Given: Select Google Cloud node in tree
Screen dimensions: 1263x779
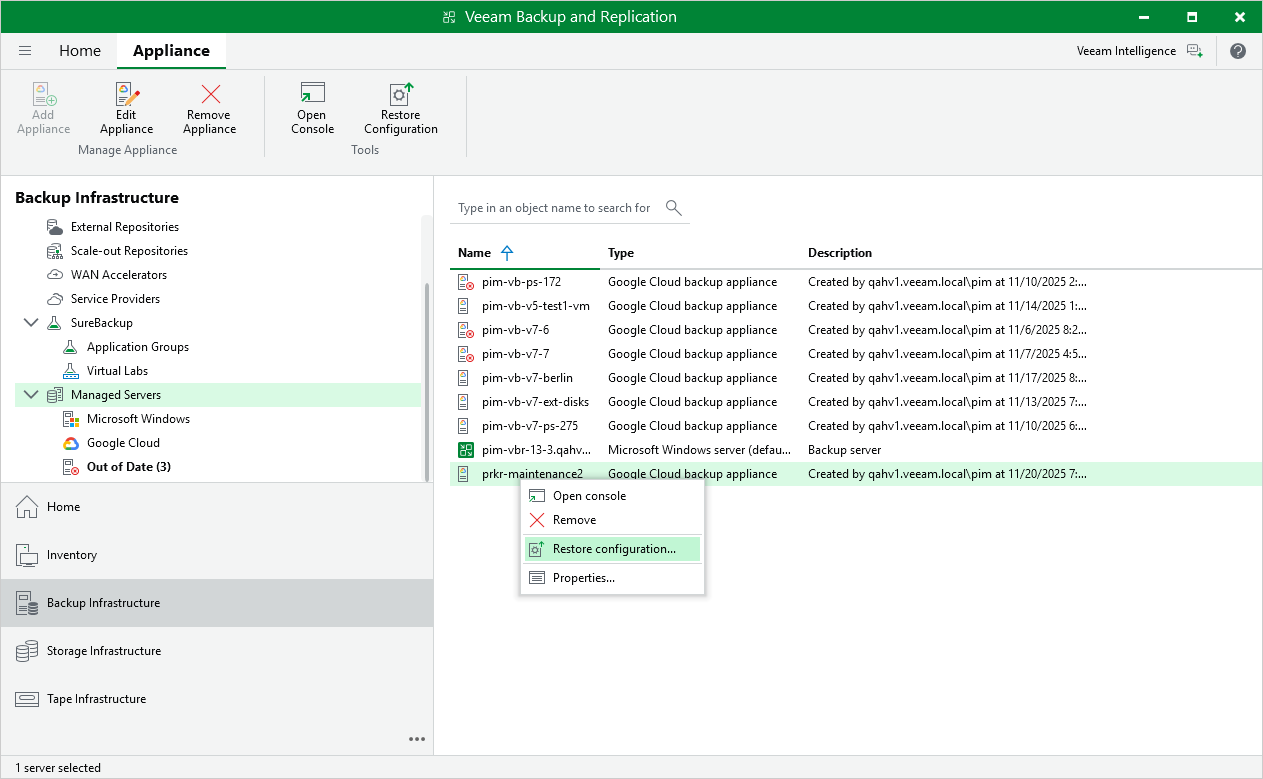Looking at the screenshot, I should click(x=123, y=443).
